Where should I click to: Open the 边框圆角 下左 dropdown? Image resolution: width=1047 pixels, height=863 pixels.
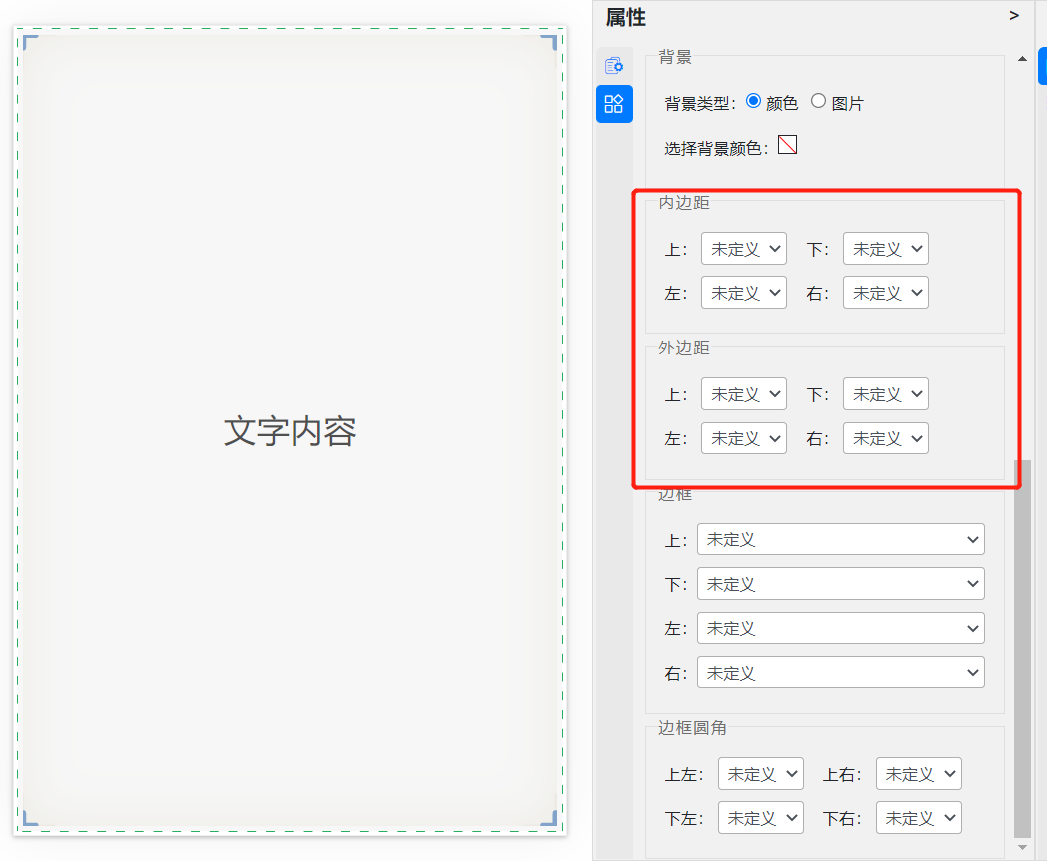tap(761, 818)
